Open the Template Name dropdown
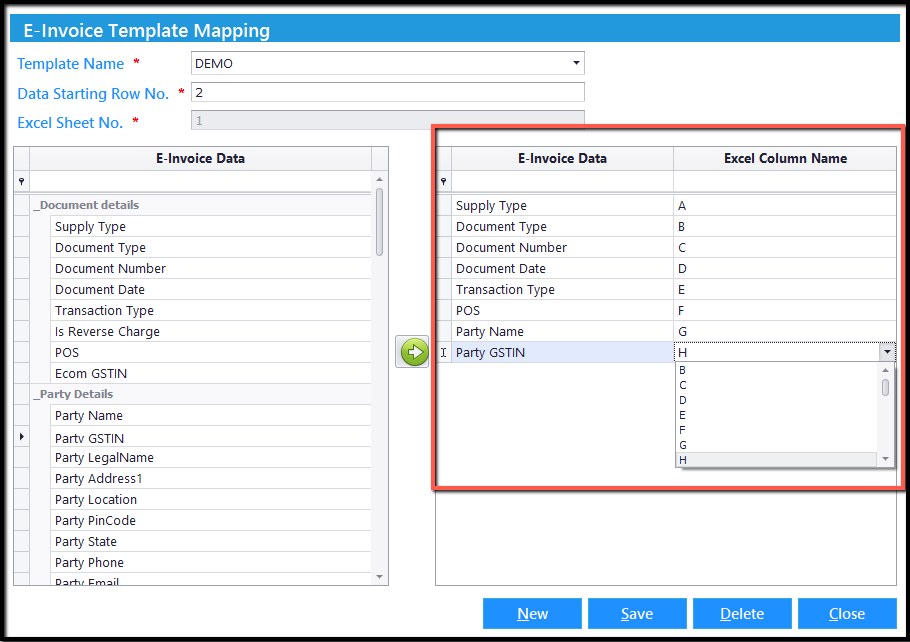910x642 pixels. (576, 64)
